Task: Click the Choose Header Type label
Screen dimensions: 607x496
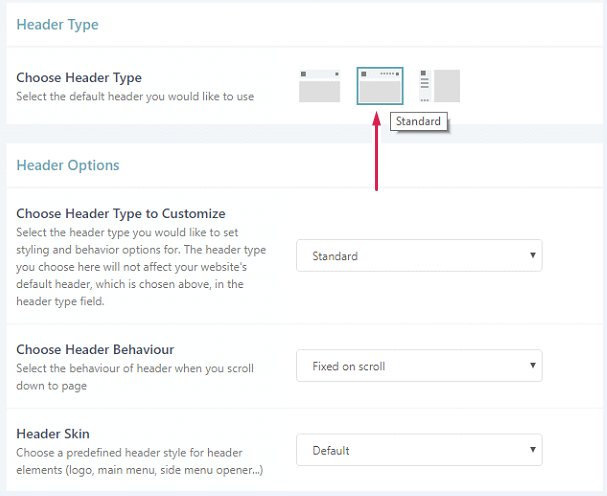Action: click(x=79, y=78)
